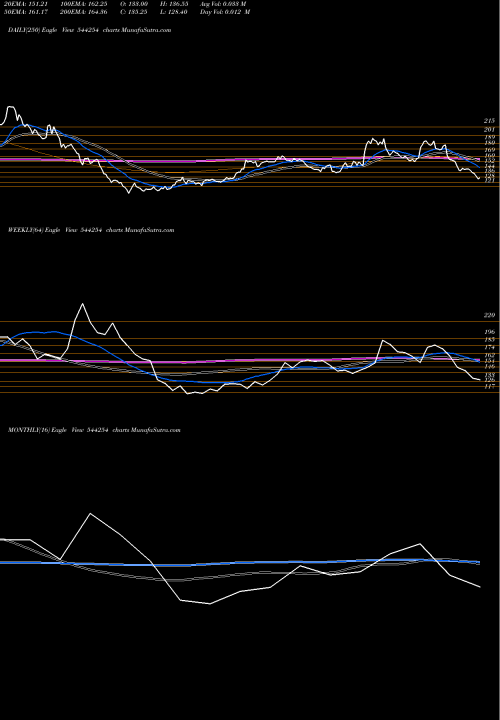Viewport: 500px width, 720px height.
Task: Click the low price L: 128.40
Action: point(175,12)
